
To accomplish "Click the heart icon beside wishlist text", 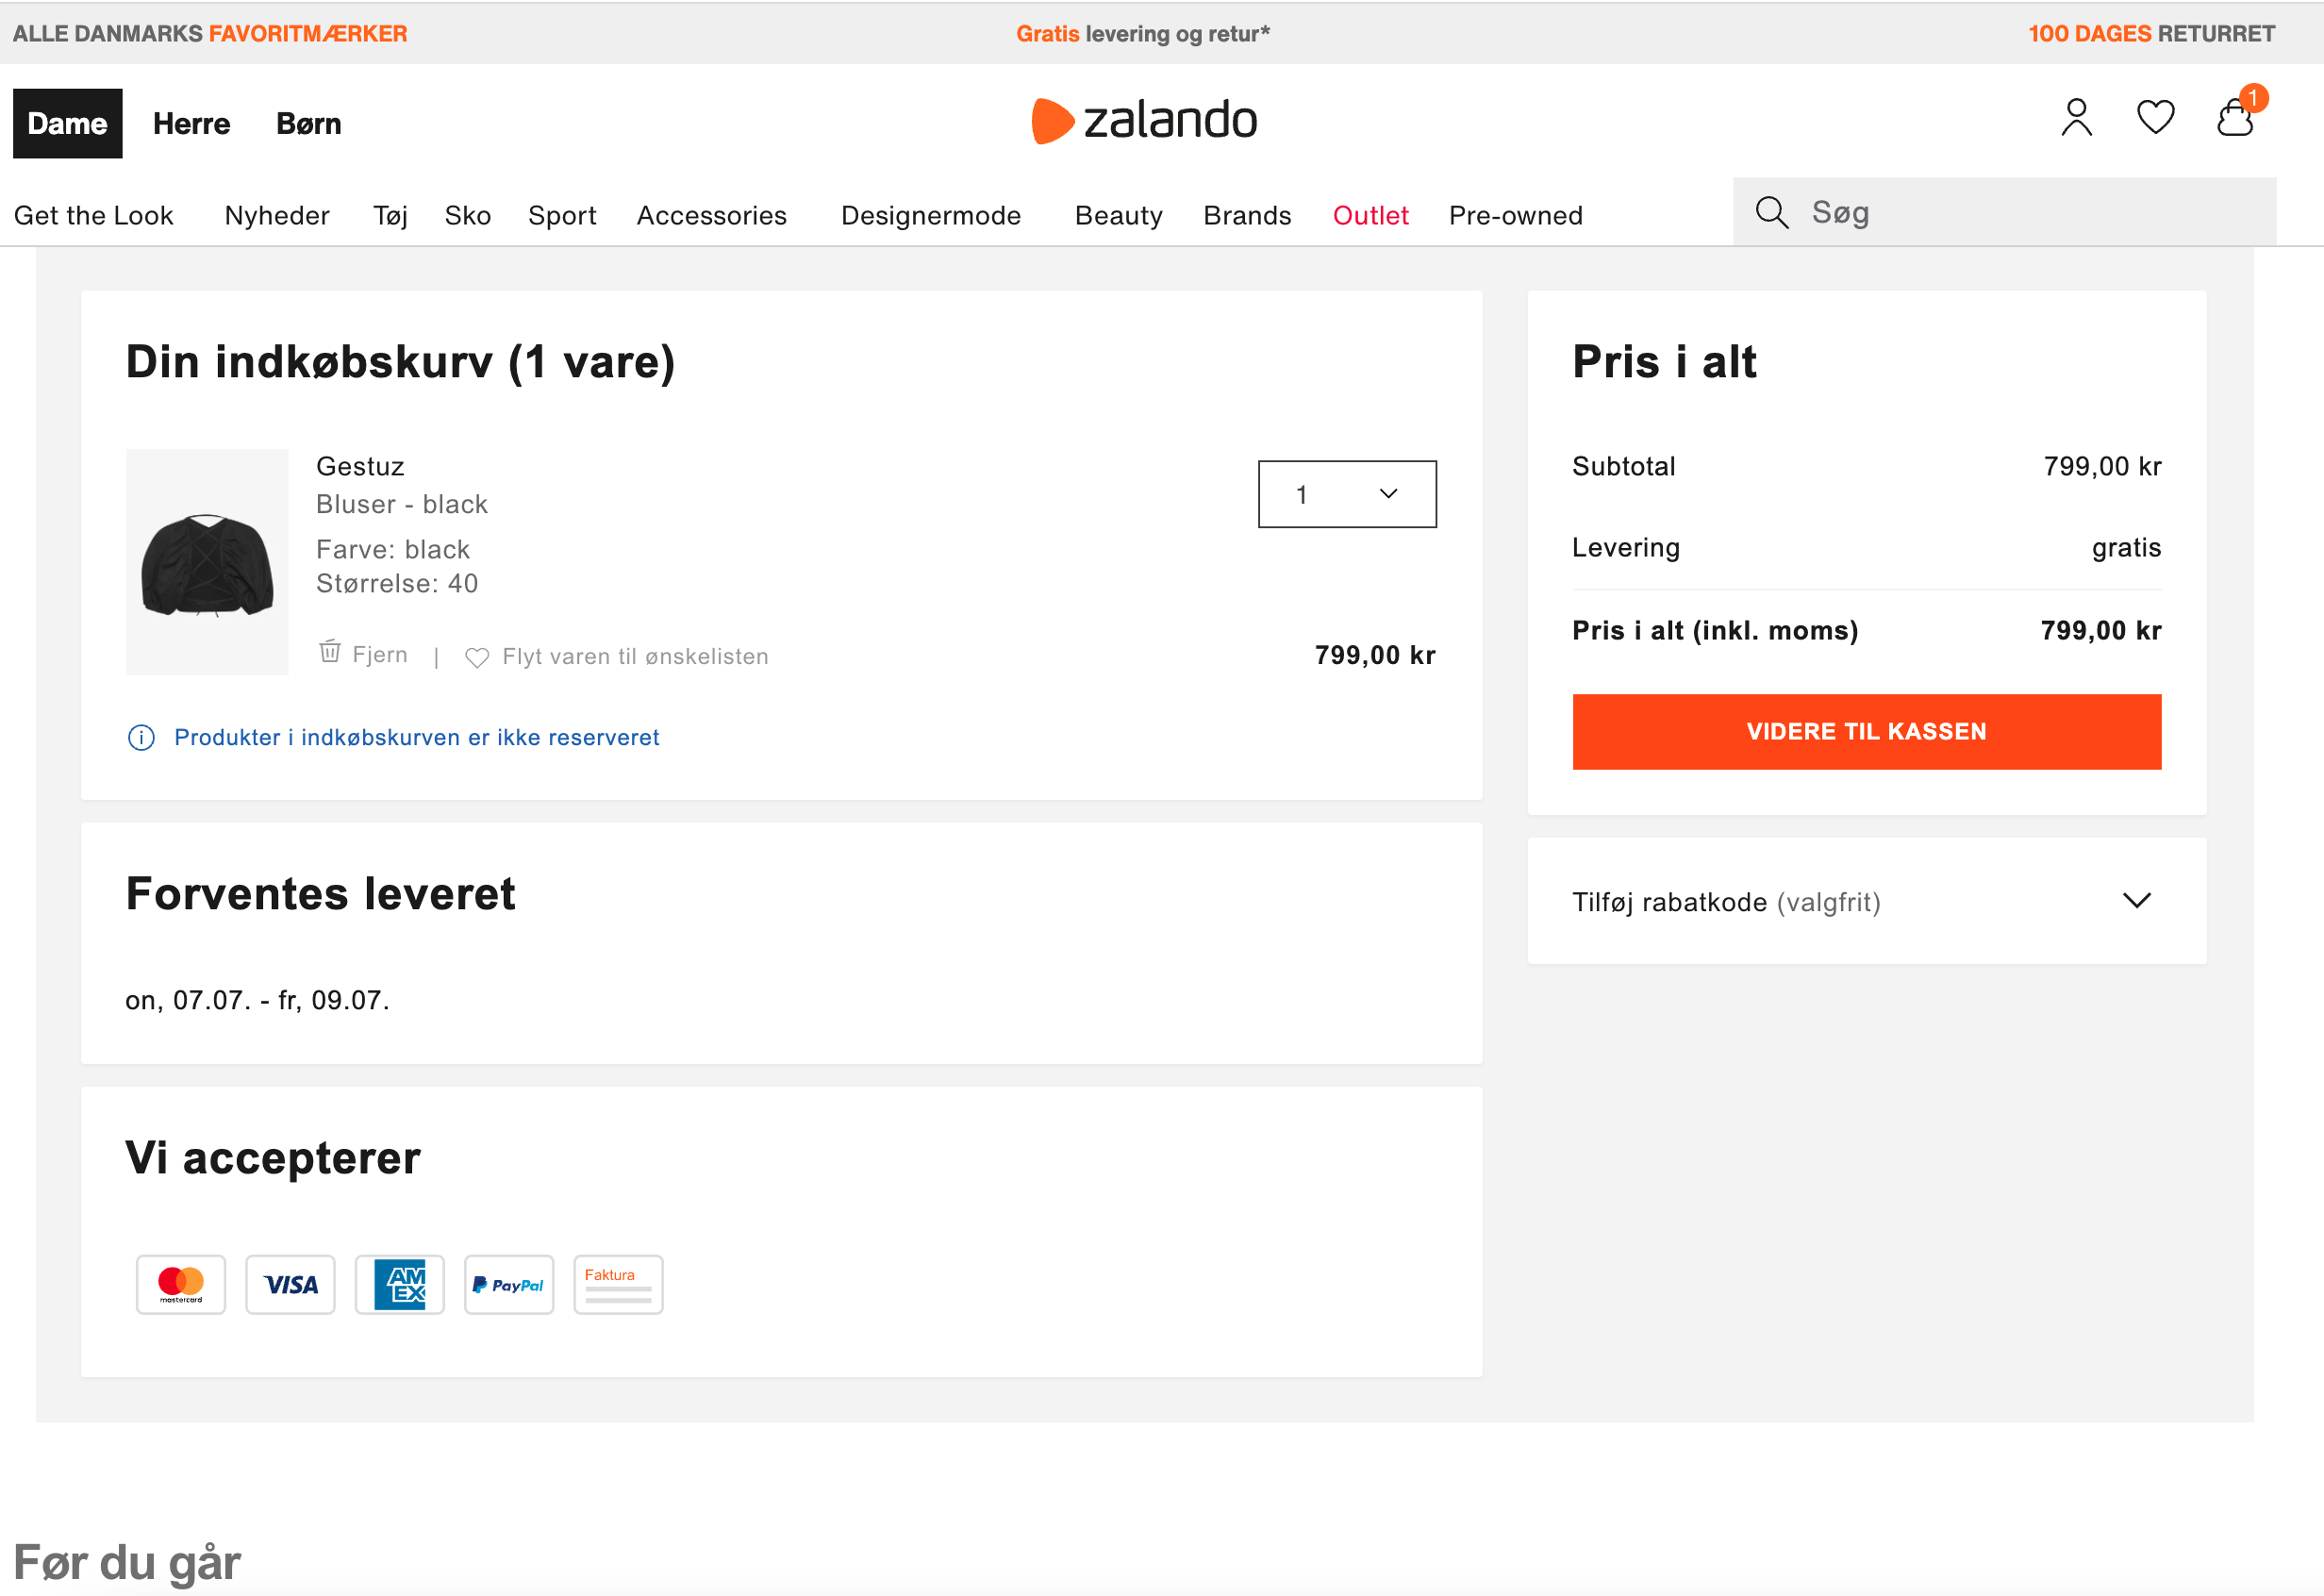I will coord(477,657).
